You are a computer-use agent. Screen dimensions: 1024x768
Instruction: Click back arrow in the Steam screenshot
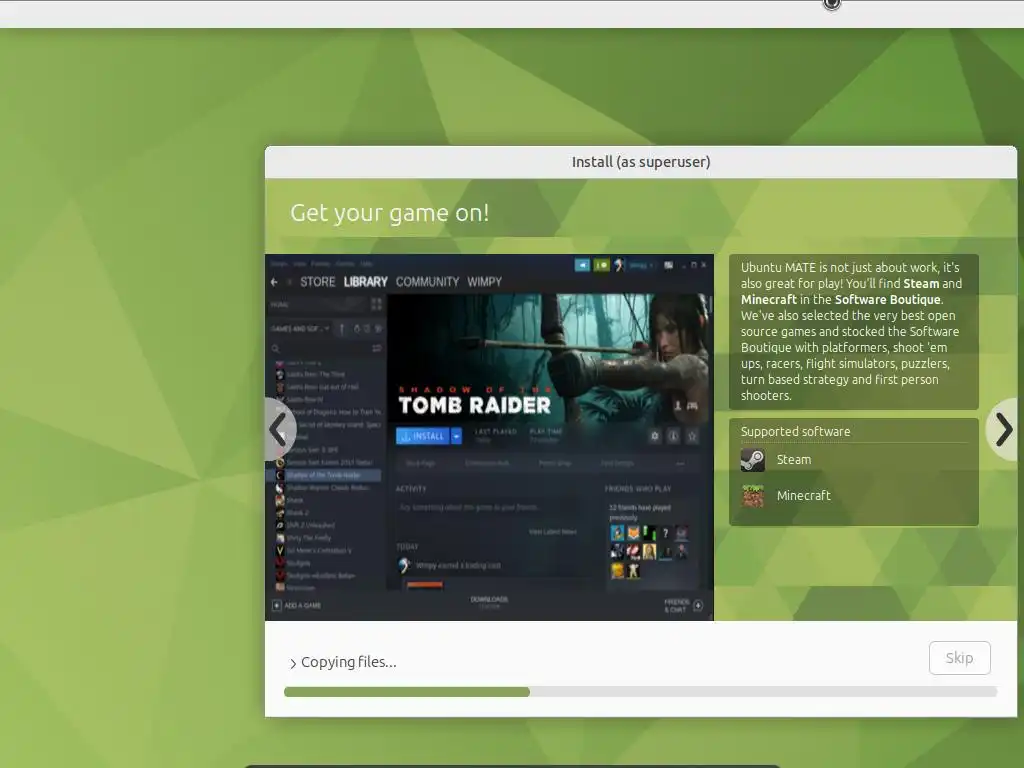click(274, 282)
